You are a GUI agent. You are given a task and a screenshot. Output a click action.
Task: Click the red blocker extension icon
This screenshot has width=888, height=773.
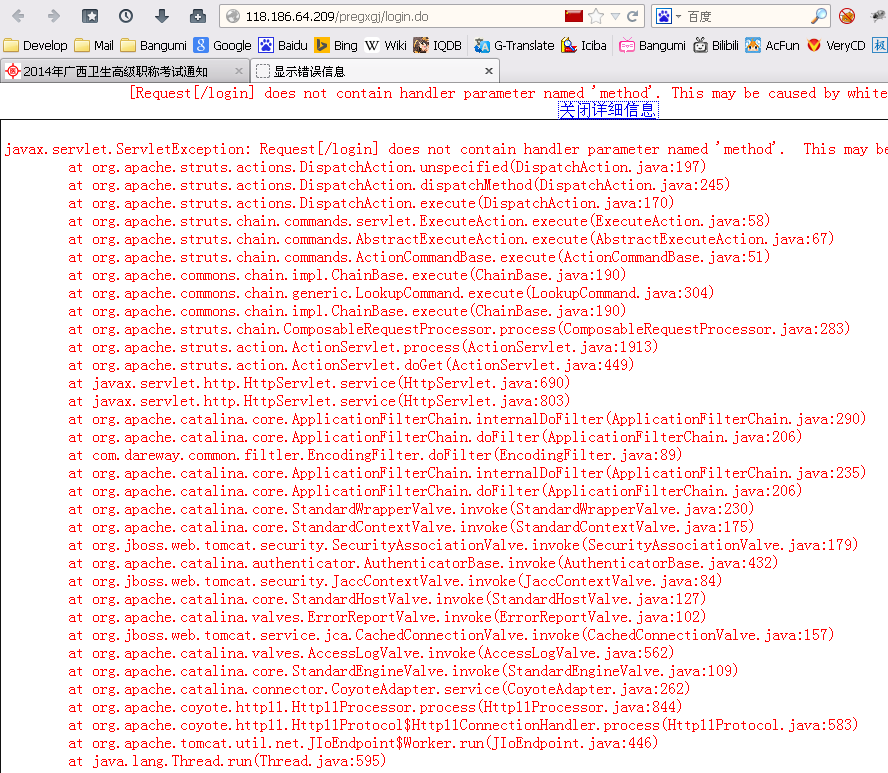point(847,16)
